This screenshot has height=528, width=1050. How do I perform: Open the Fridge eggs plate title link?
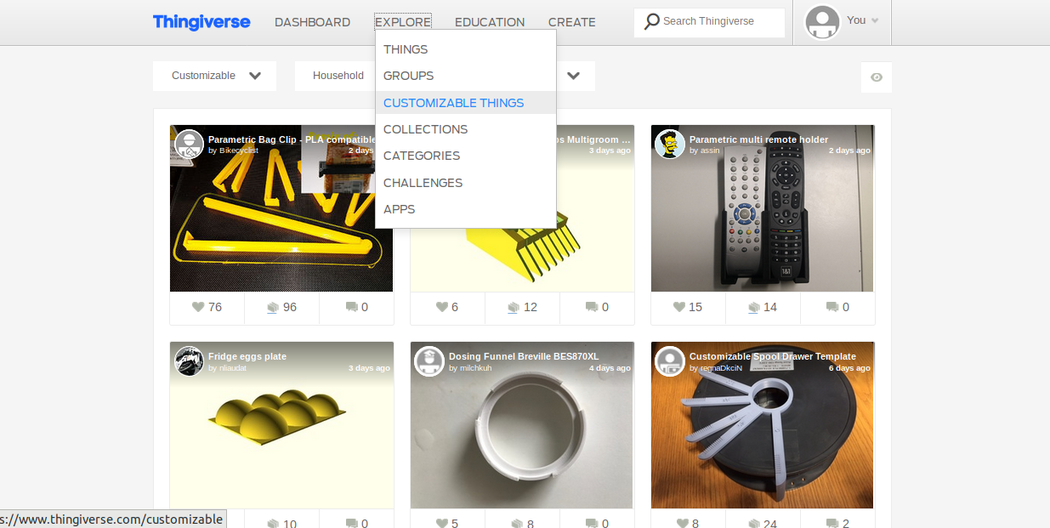pyautogui.click(x=247, y=356)
